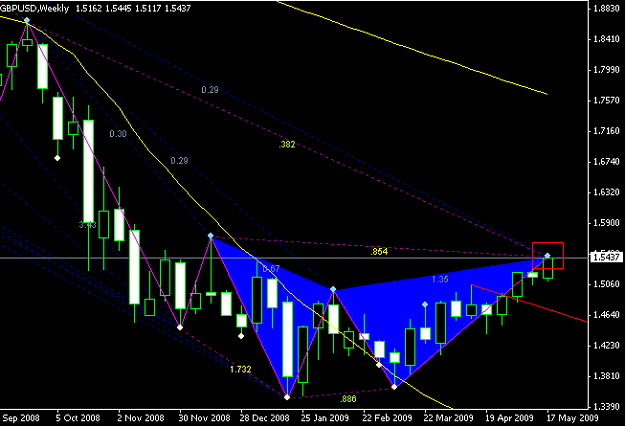Viewport: 625px width, 427px height.
Task: Click the 1.4640 price axis label
Action: click(x=606, y=315)
